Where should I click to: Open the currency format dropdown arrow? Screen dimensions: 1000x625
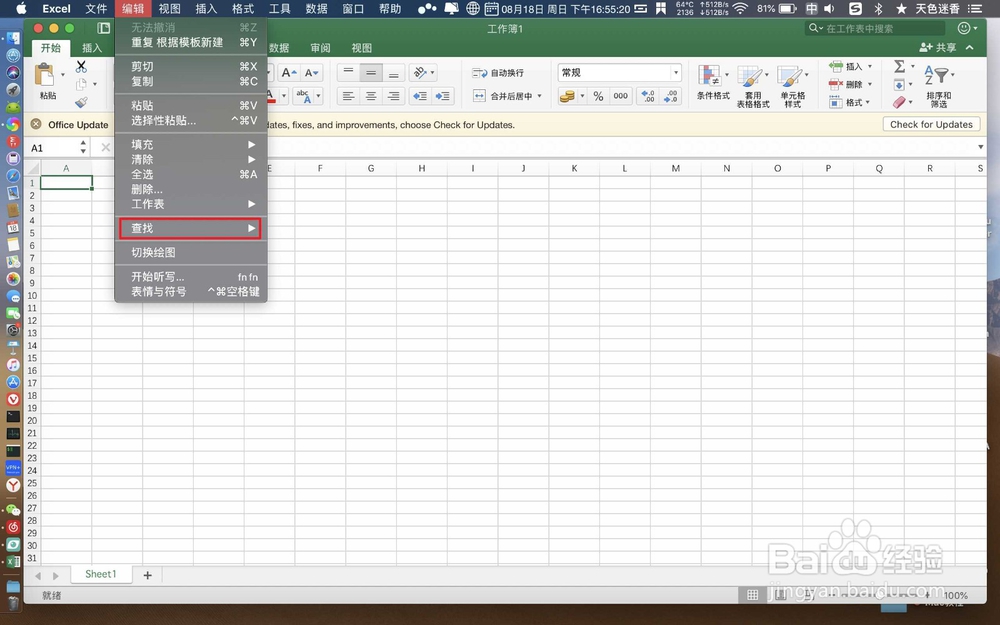click(582, 96)
